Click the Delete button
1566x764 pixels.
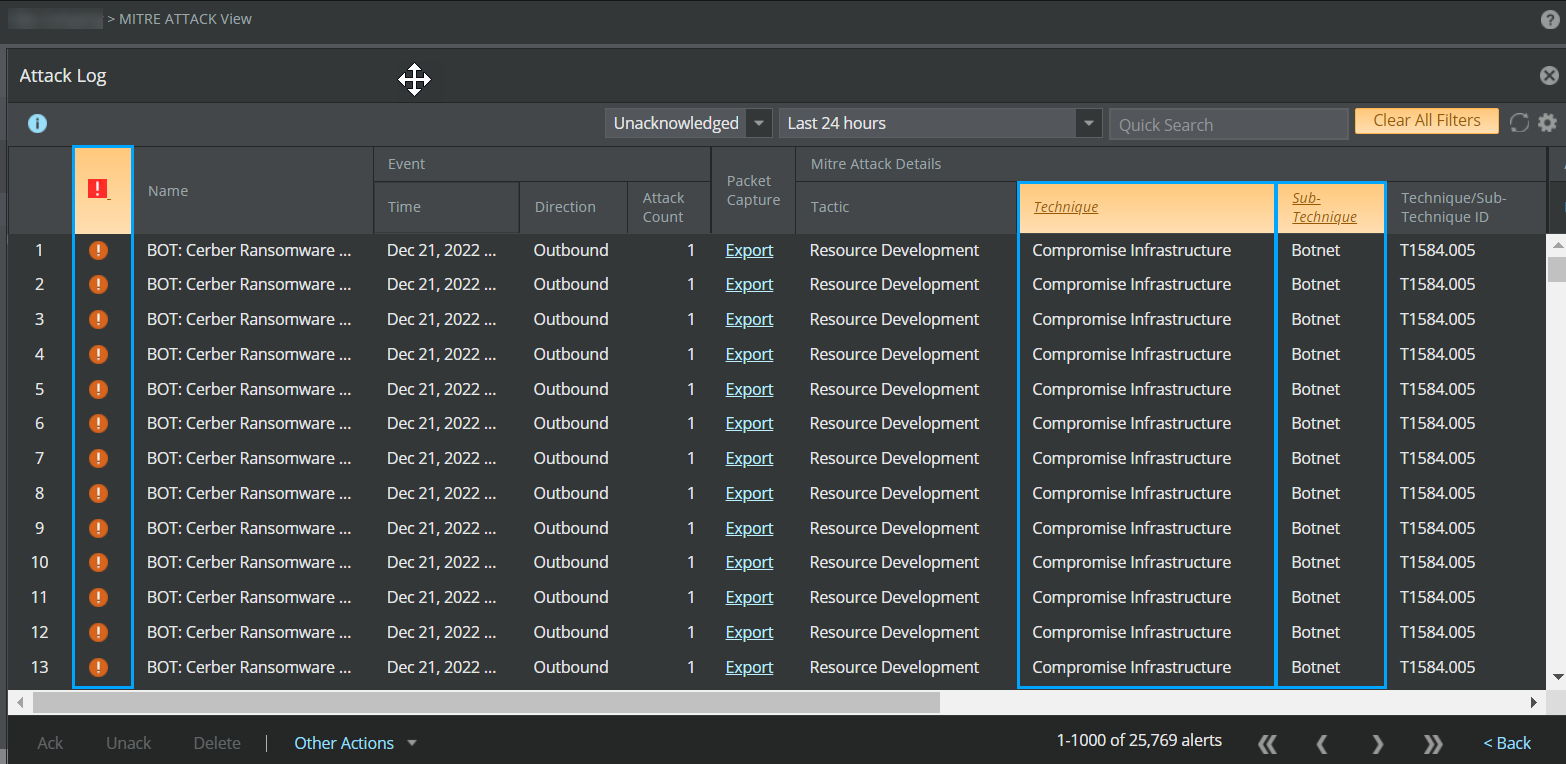pos(217,743)
